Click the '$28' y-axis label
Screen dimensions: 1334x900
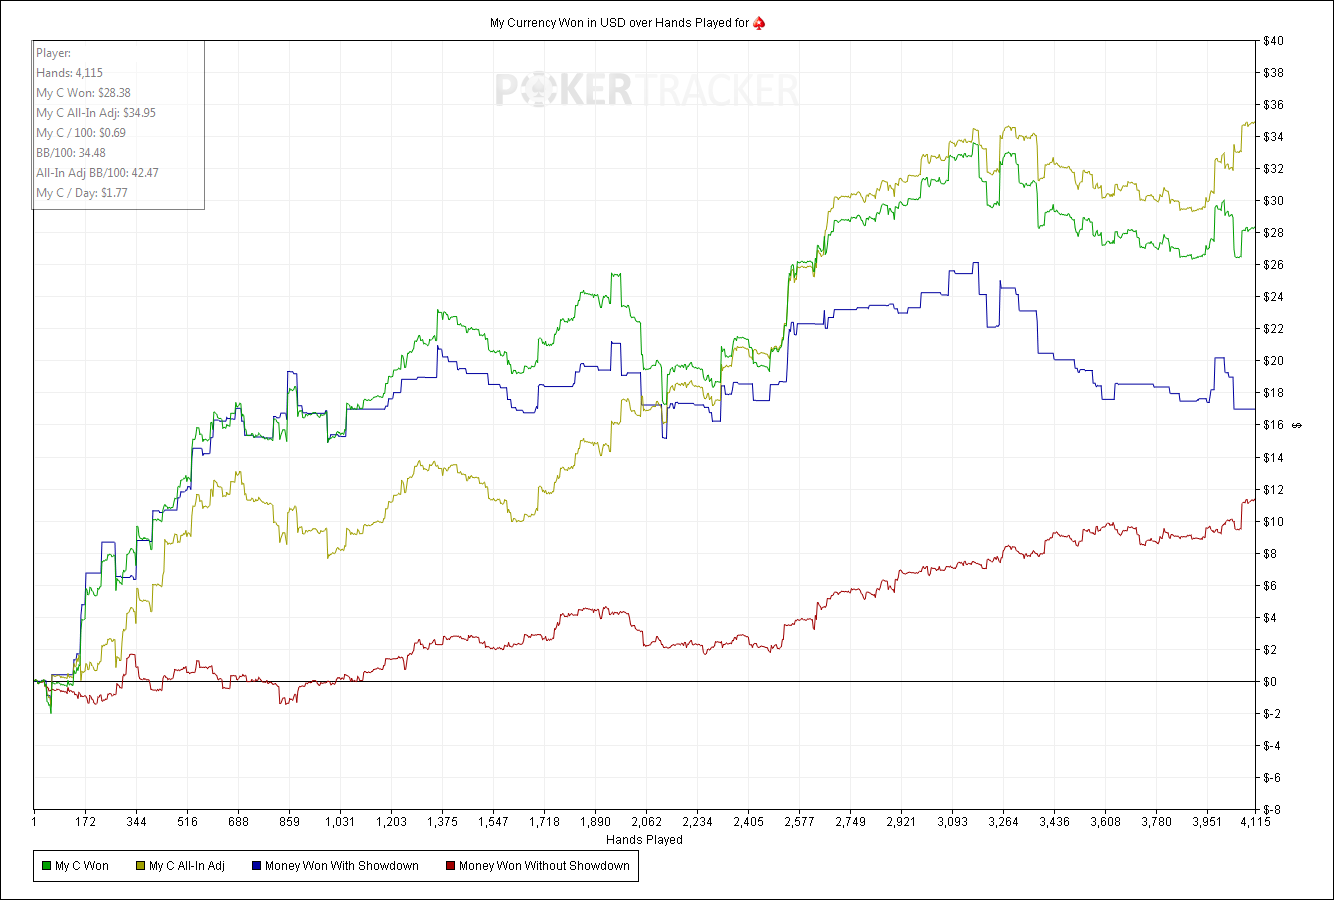tap(1273, 233)
